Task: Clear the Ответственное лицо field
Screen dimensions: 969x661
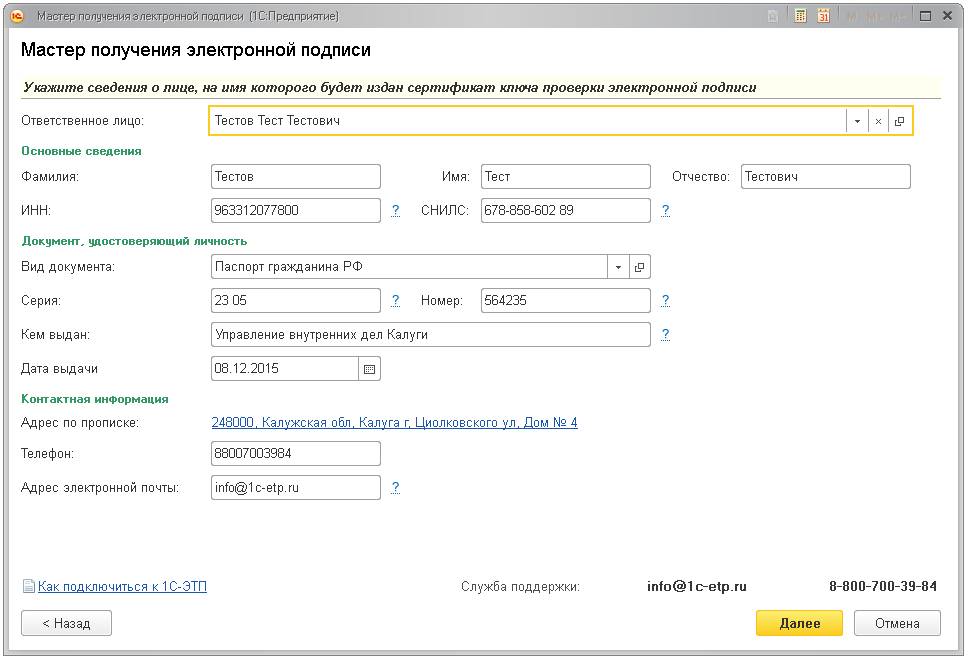Action: tap(878, 121)
